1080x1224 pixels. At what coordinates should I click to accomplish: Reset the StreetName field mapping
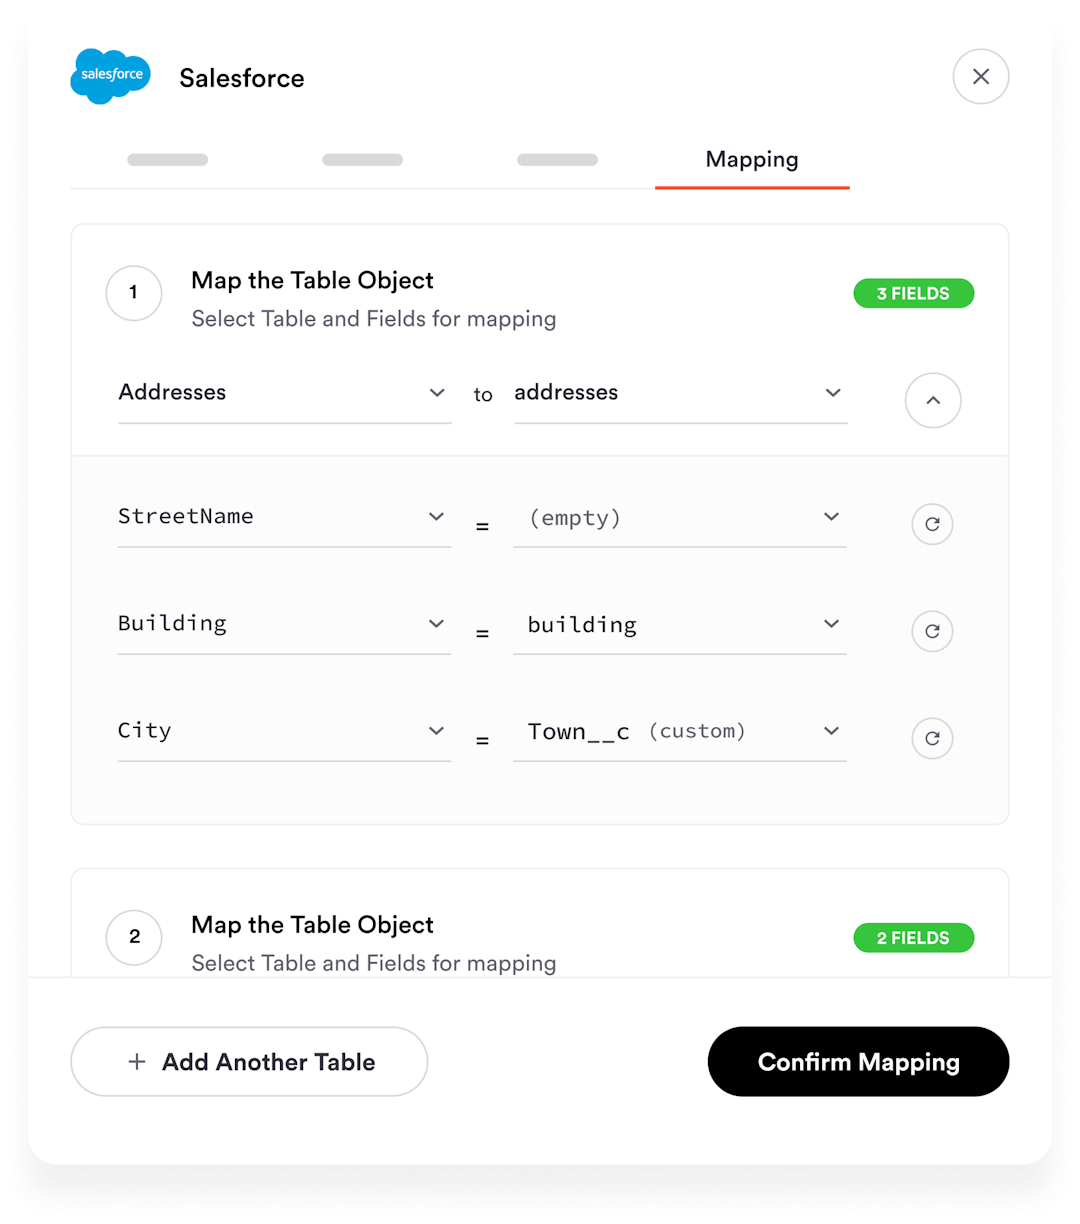932,524
